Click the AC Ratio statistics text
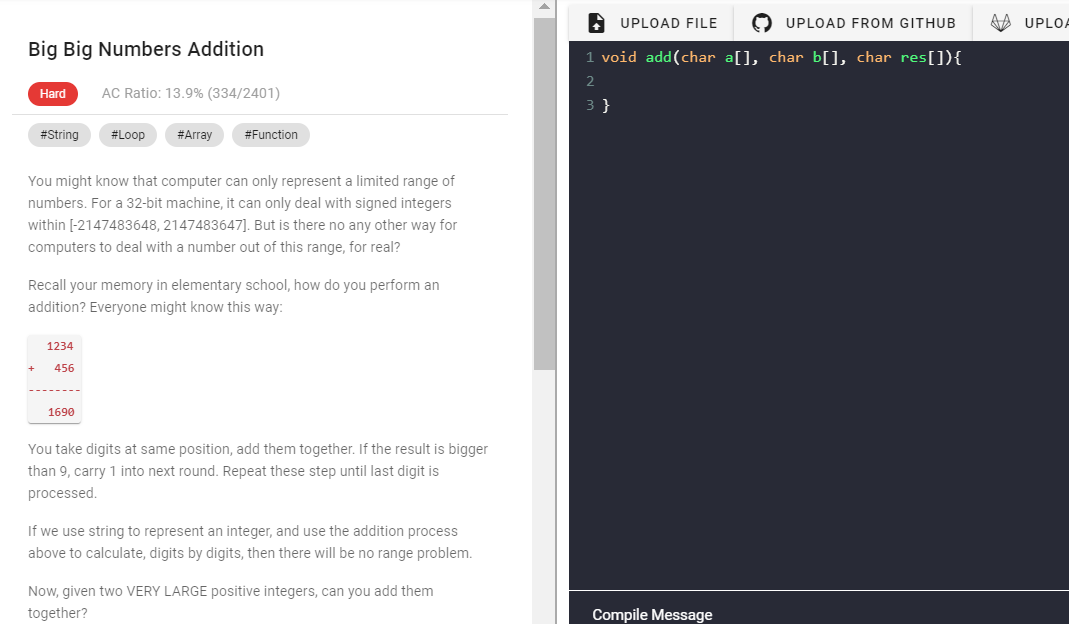Screen dimensions: 1069x624 click(x=190, y=93)
